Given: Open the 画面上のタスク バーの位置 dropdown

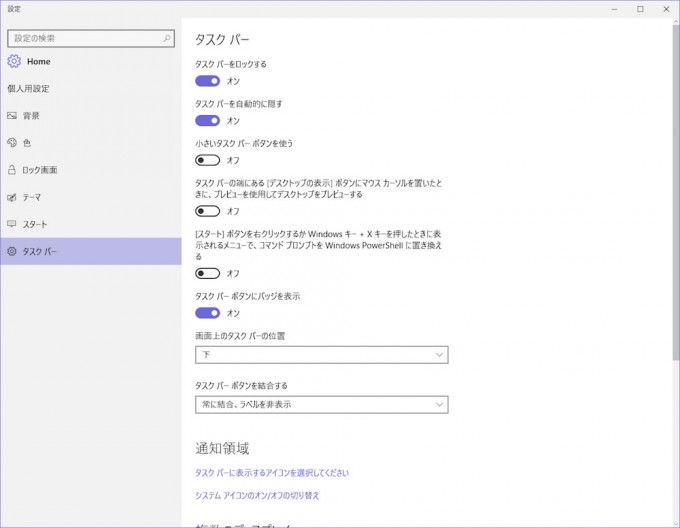Looking at the screenshot, I should 322,355.
